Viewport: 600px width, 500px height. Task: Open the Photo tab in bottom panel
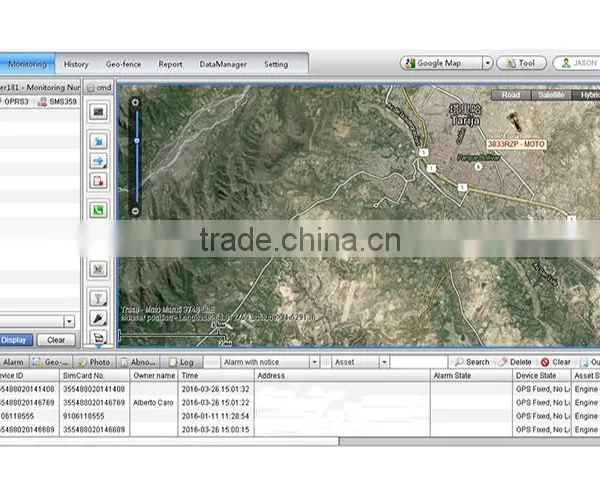coord(95,362)
